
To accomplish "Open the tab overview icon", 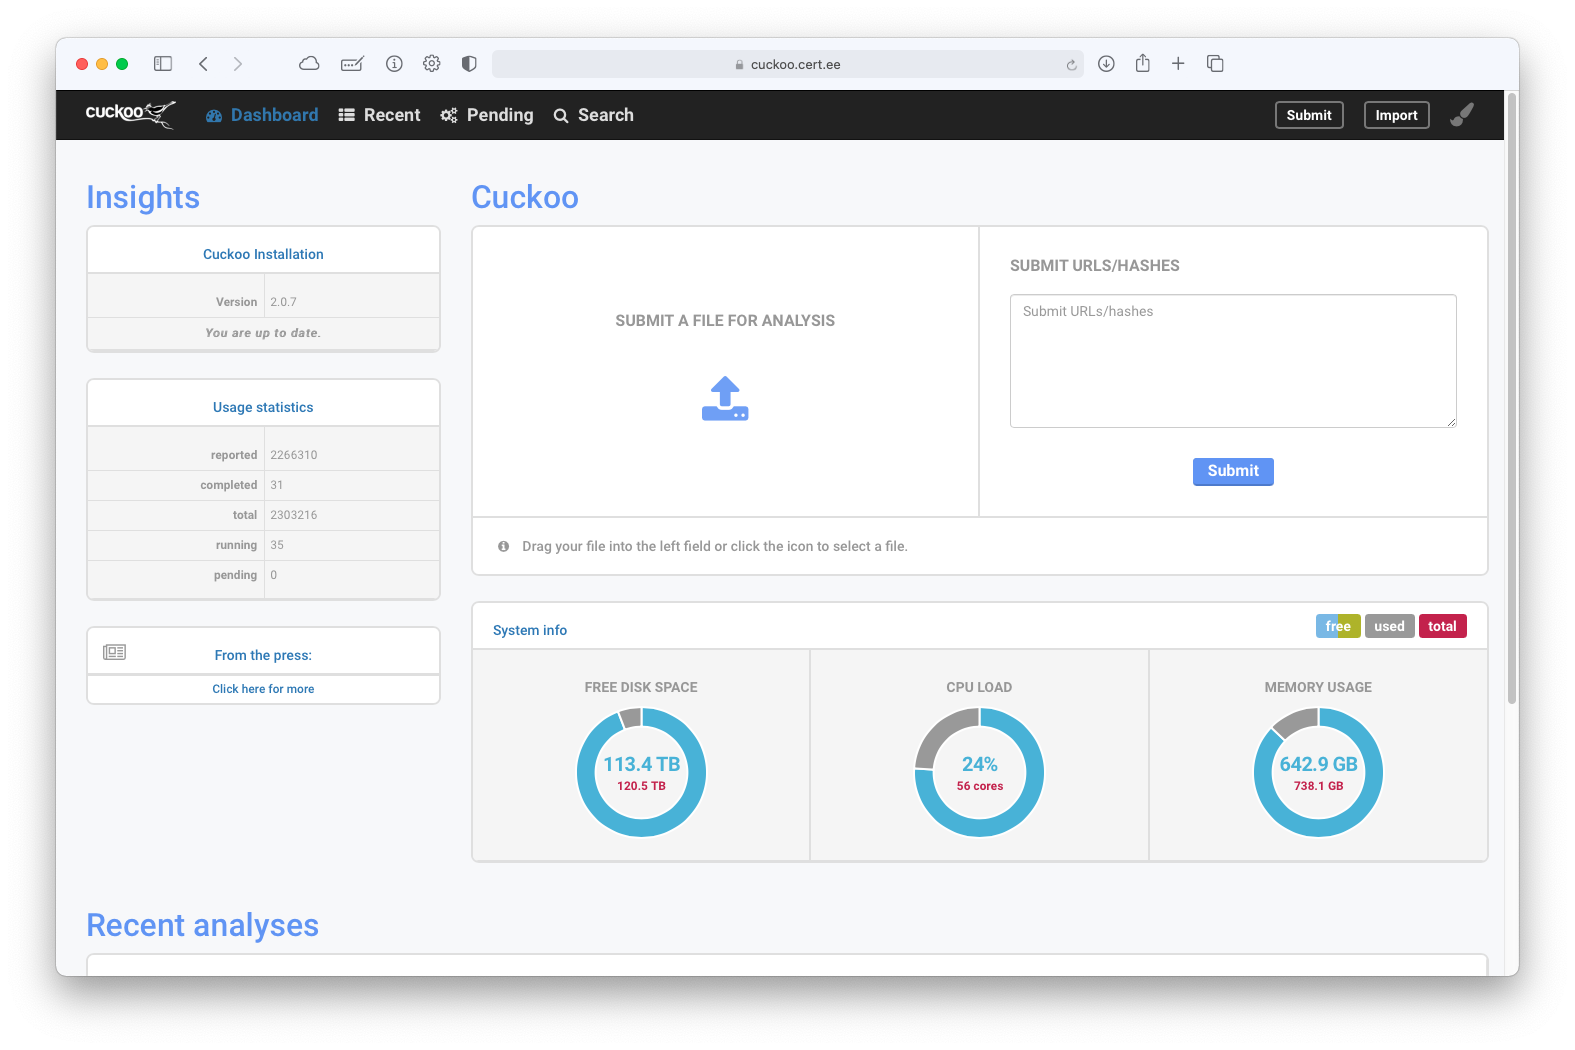I will (1215, 64).
